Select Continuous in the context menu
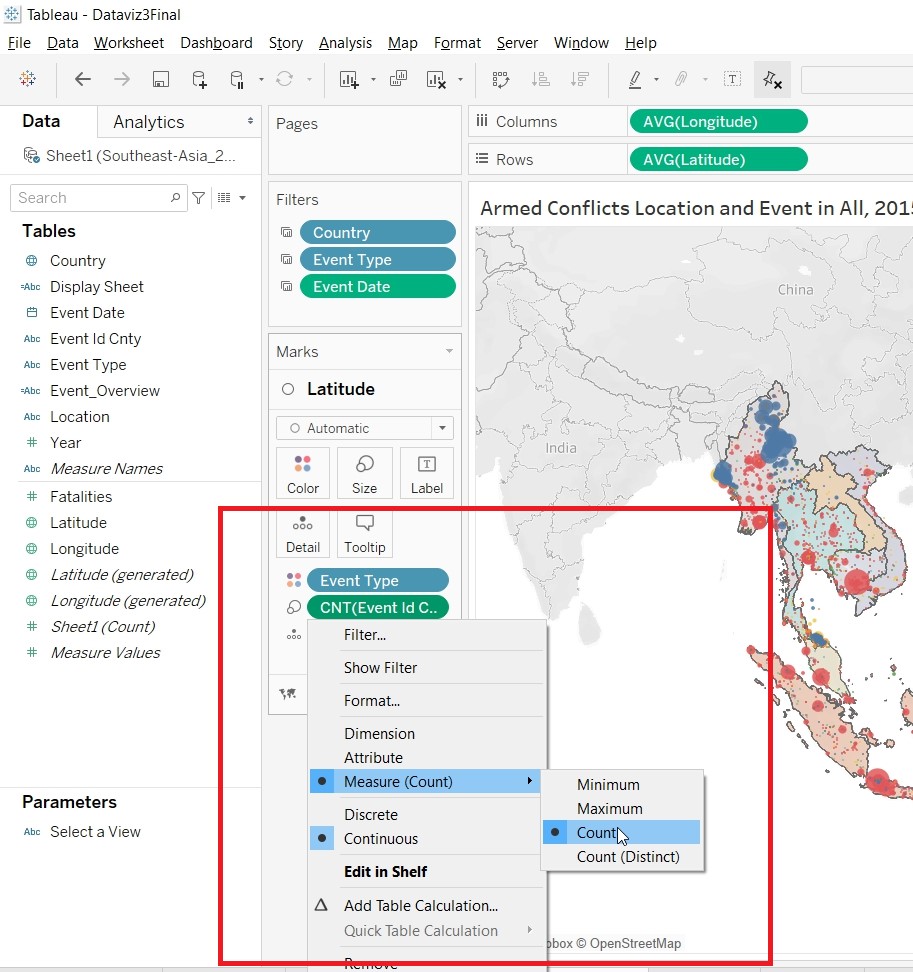 pos(381,839)
